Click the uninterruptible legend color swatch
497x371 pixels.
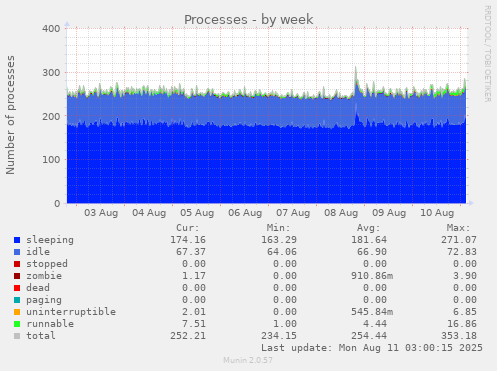[17, 312]
